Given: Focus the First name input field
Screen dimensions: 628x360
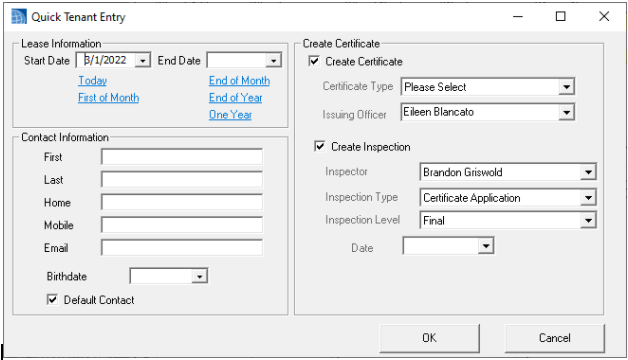Looking at the screenshot, I should (x=182, y=157).
